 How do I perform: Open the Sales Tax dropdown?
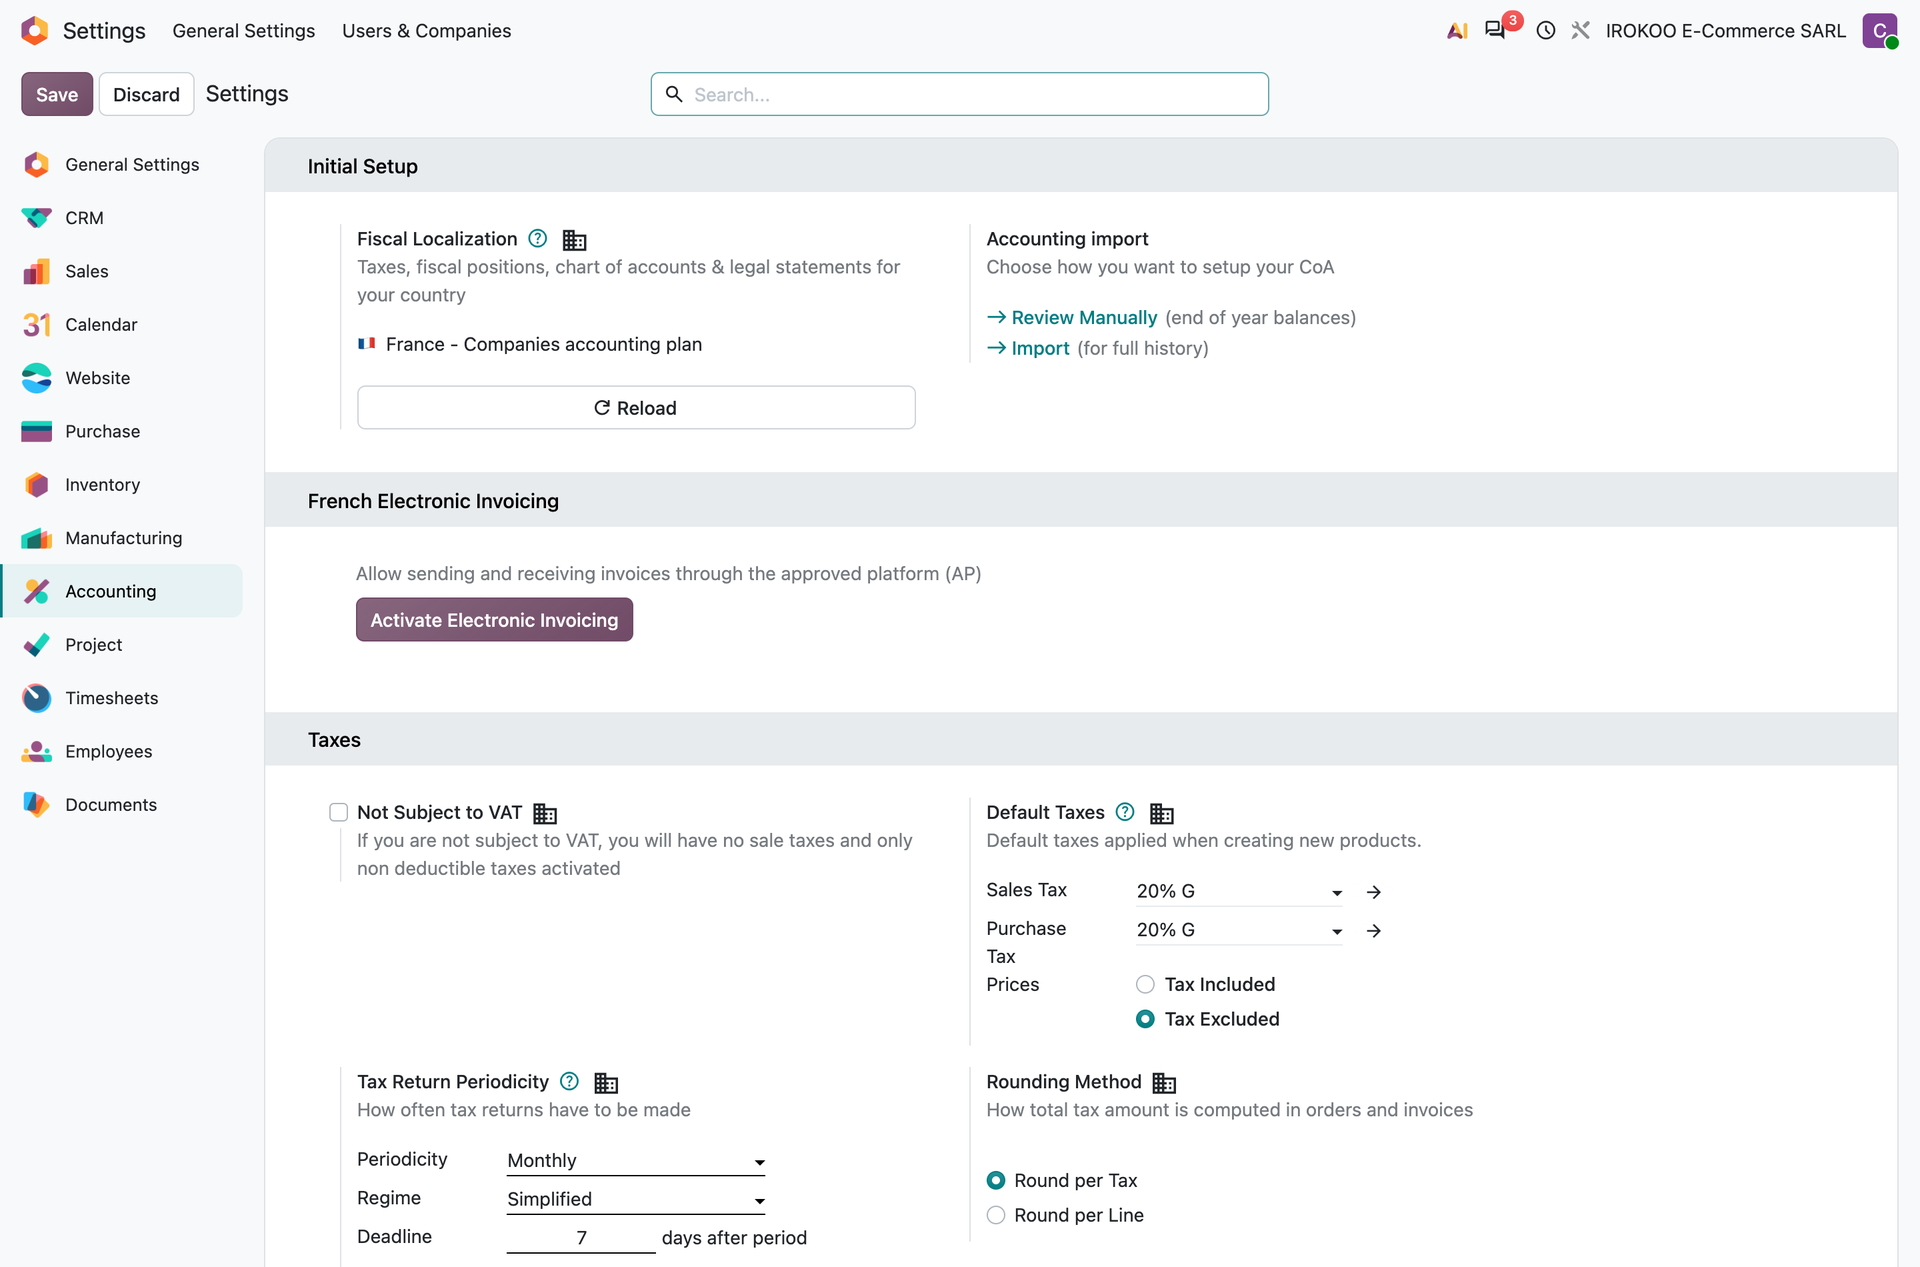pyautogui.click(x=1239, y=891)
